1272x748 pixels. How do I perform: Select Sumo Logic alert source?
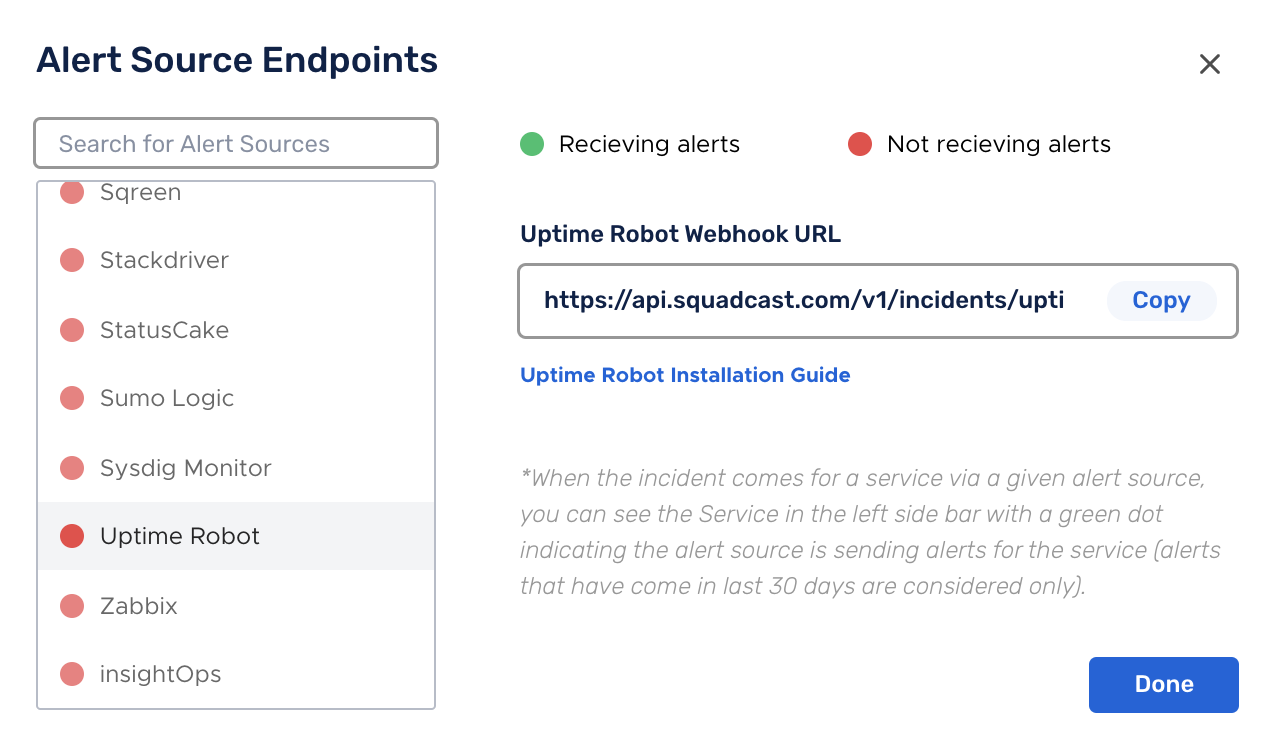tap(236, 398)
